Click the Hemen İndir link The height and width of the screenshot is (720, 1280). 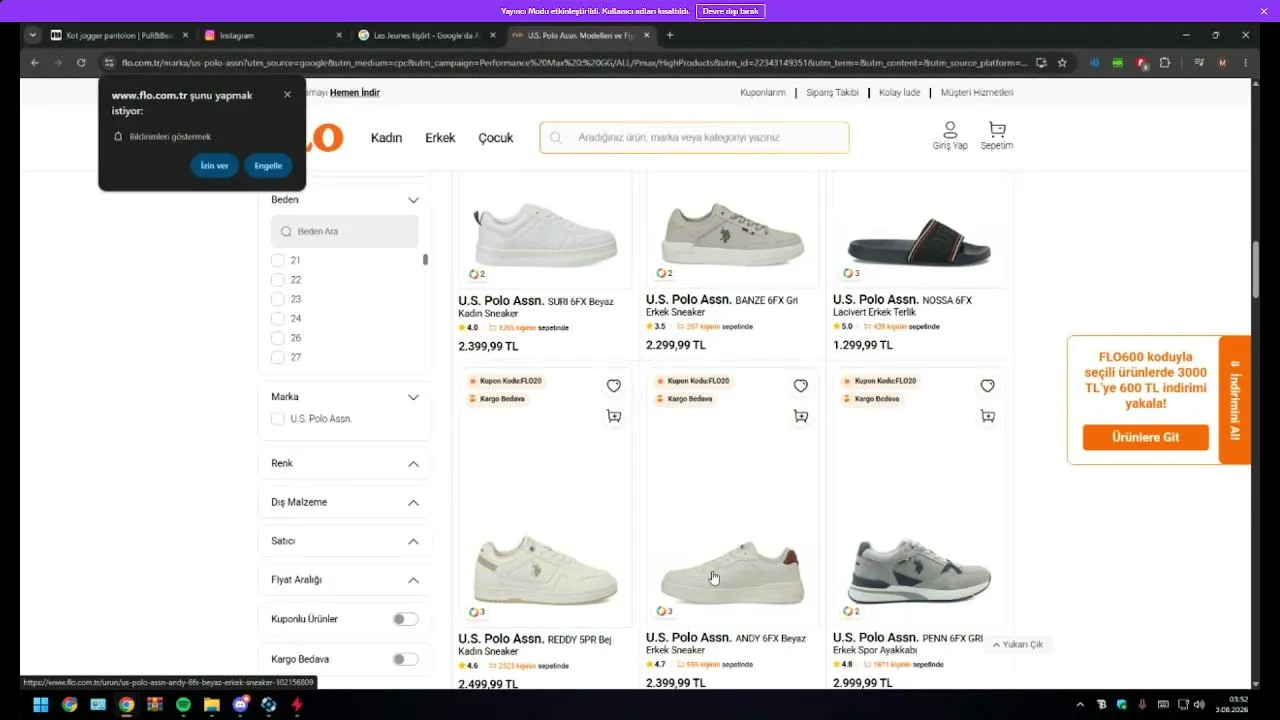355,93
